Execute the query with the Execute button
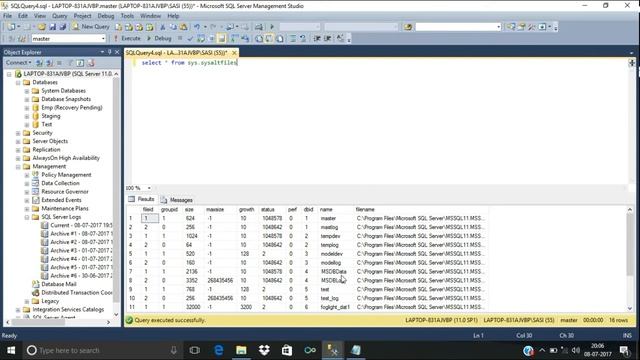The image size is (640, 360). point(127,38)
